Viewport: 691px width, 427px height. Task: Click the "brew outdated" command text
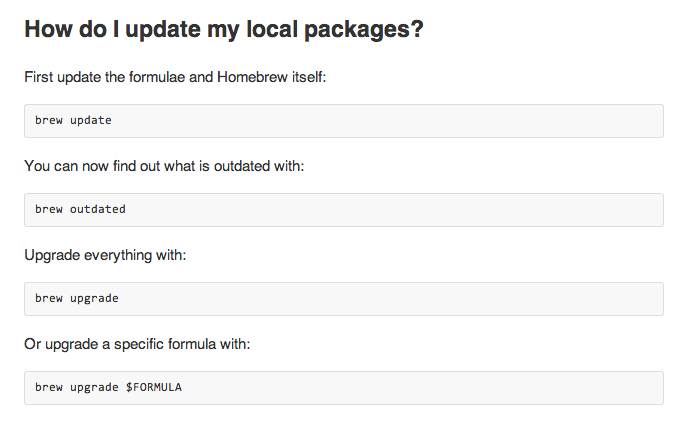tap(80, 209)
